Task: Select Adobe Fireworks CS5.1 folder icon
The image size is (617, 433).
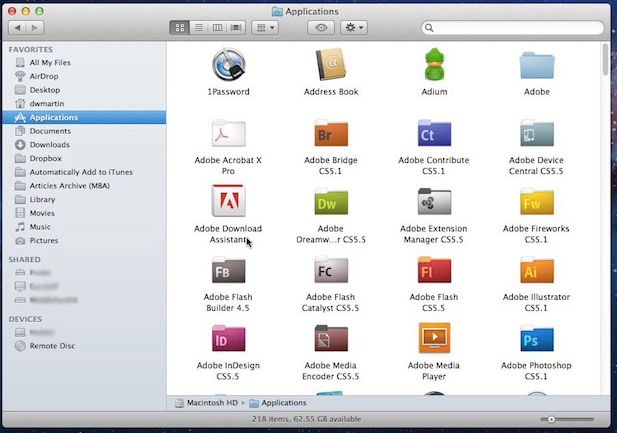Action: (x=537, y=202)
